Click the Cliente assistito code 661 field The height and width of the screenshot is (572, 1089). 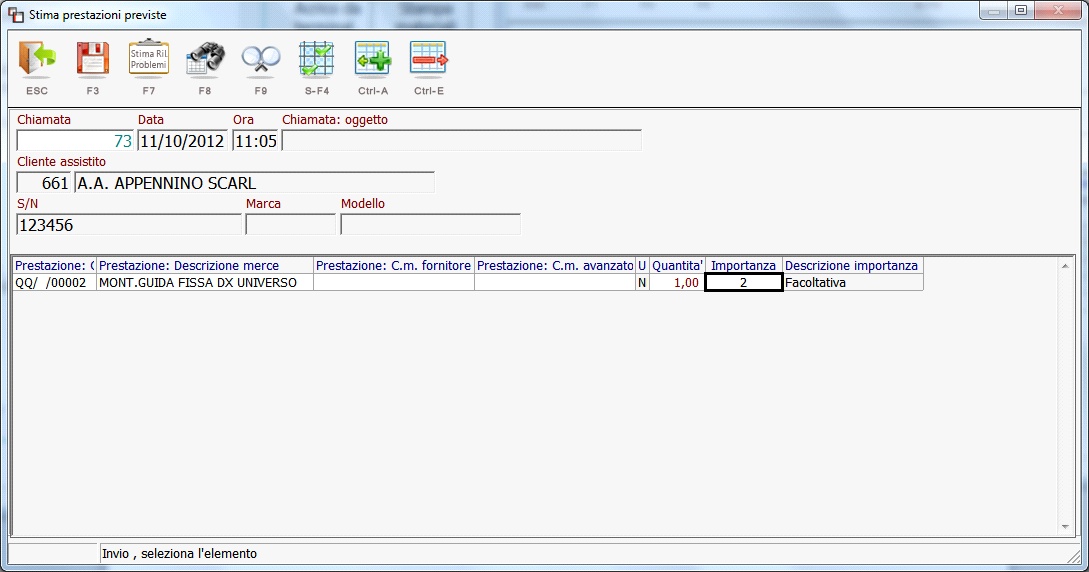44,183
